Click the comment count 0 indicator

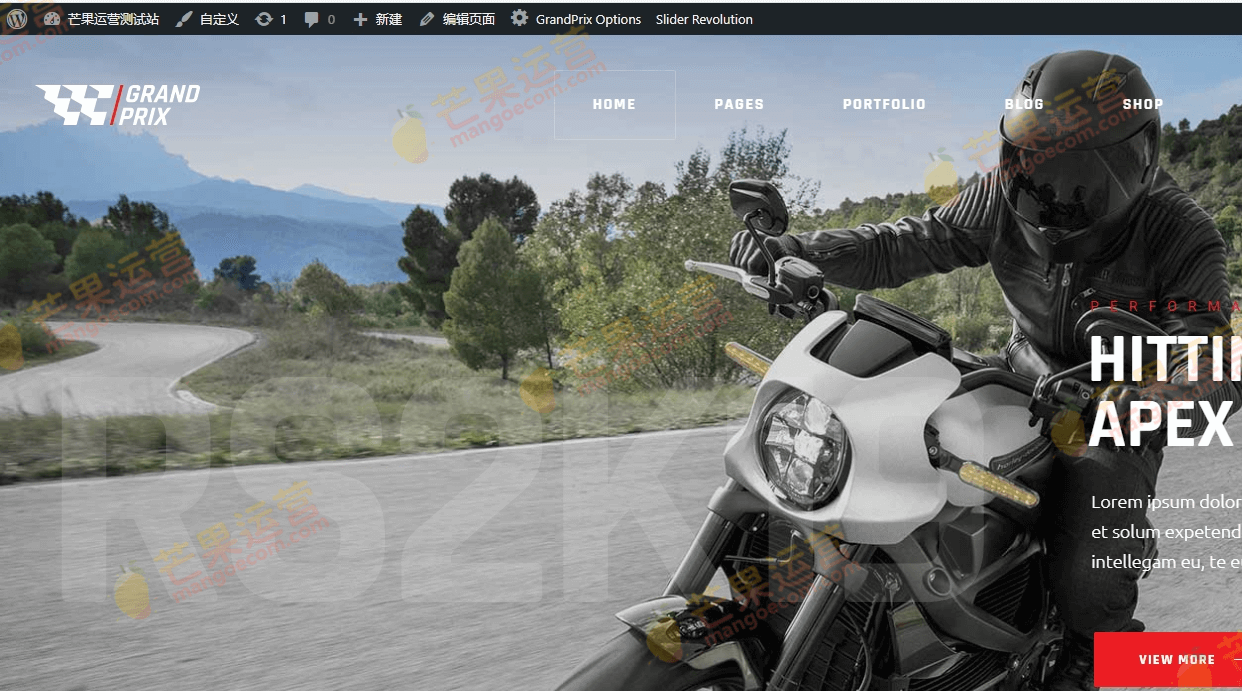pos(330,18)
